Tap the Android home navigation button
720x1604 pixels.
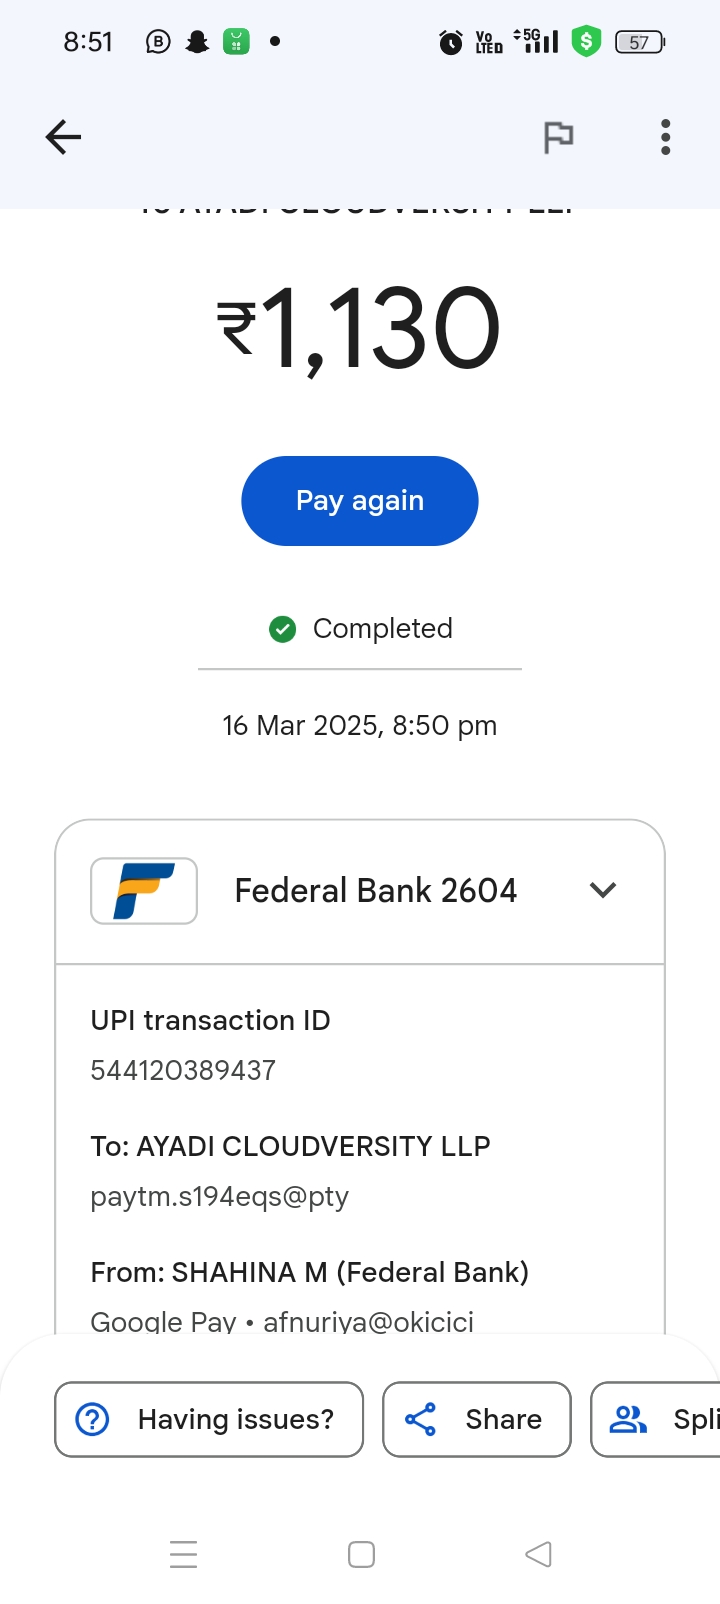point(361,1554)
